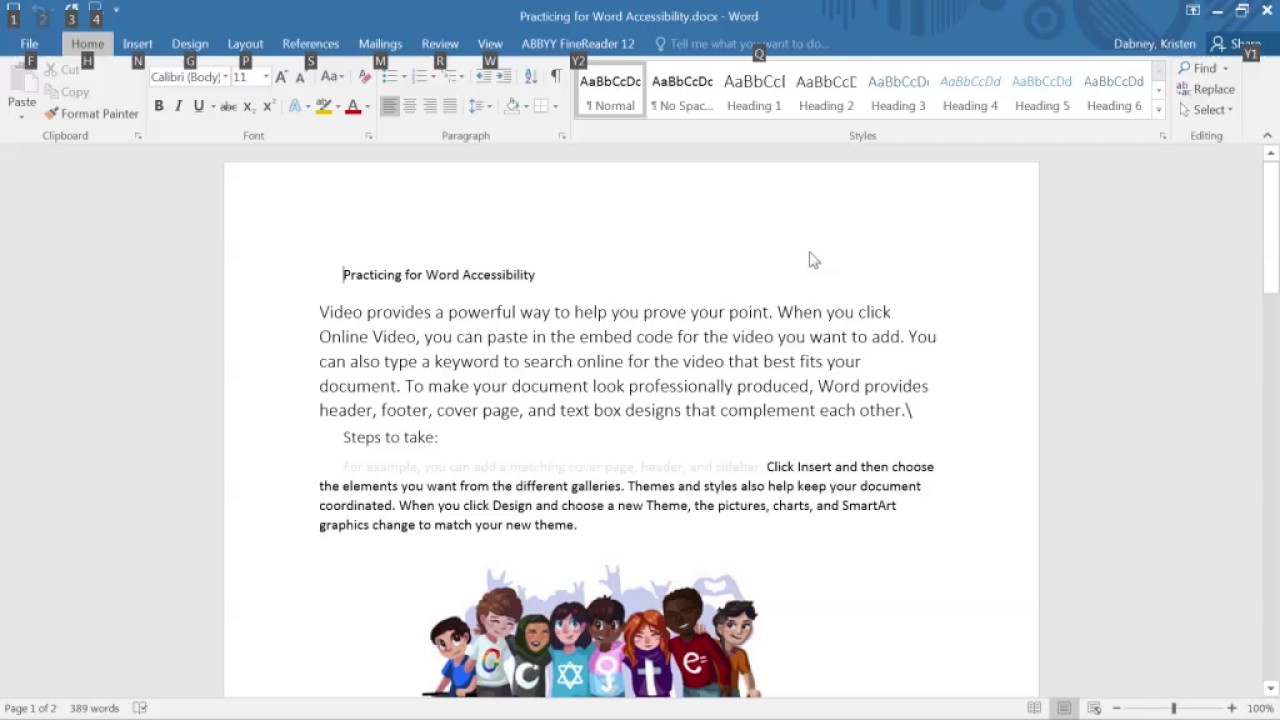1280x720 pixels.
Task: Open the Select dropdown in Editing
Action: tap(1206, 110)
